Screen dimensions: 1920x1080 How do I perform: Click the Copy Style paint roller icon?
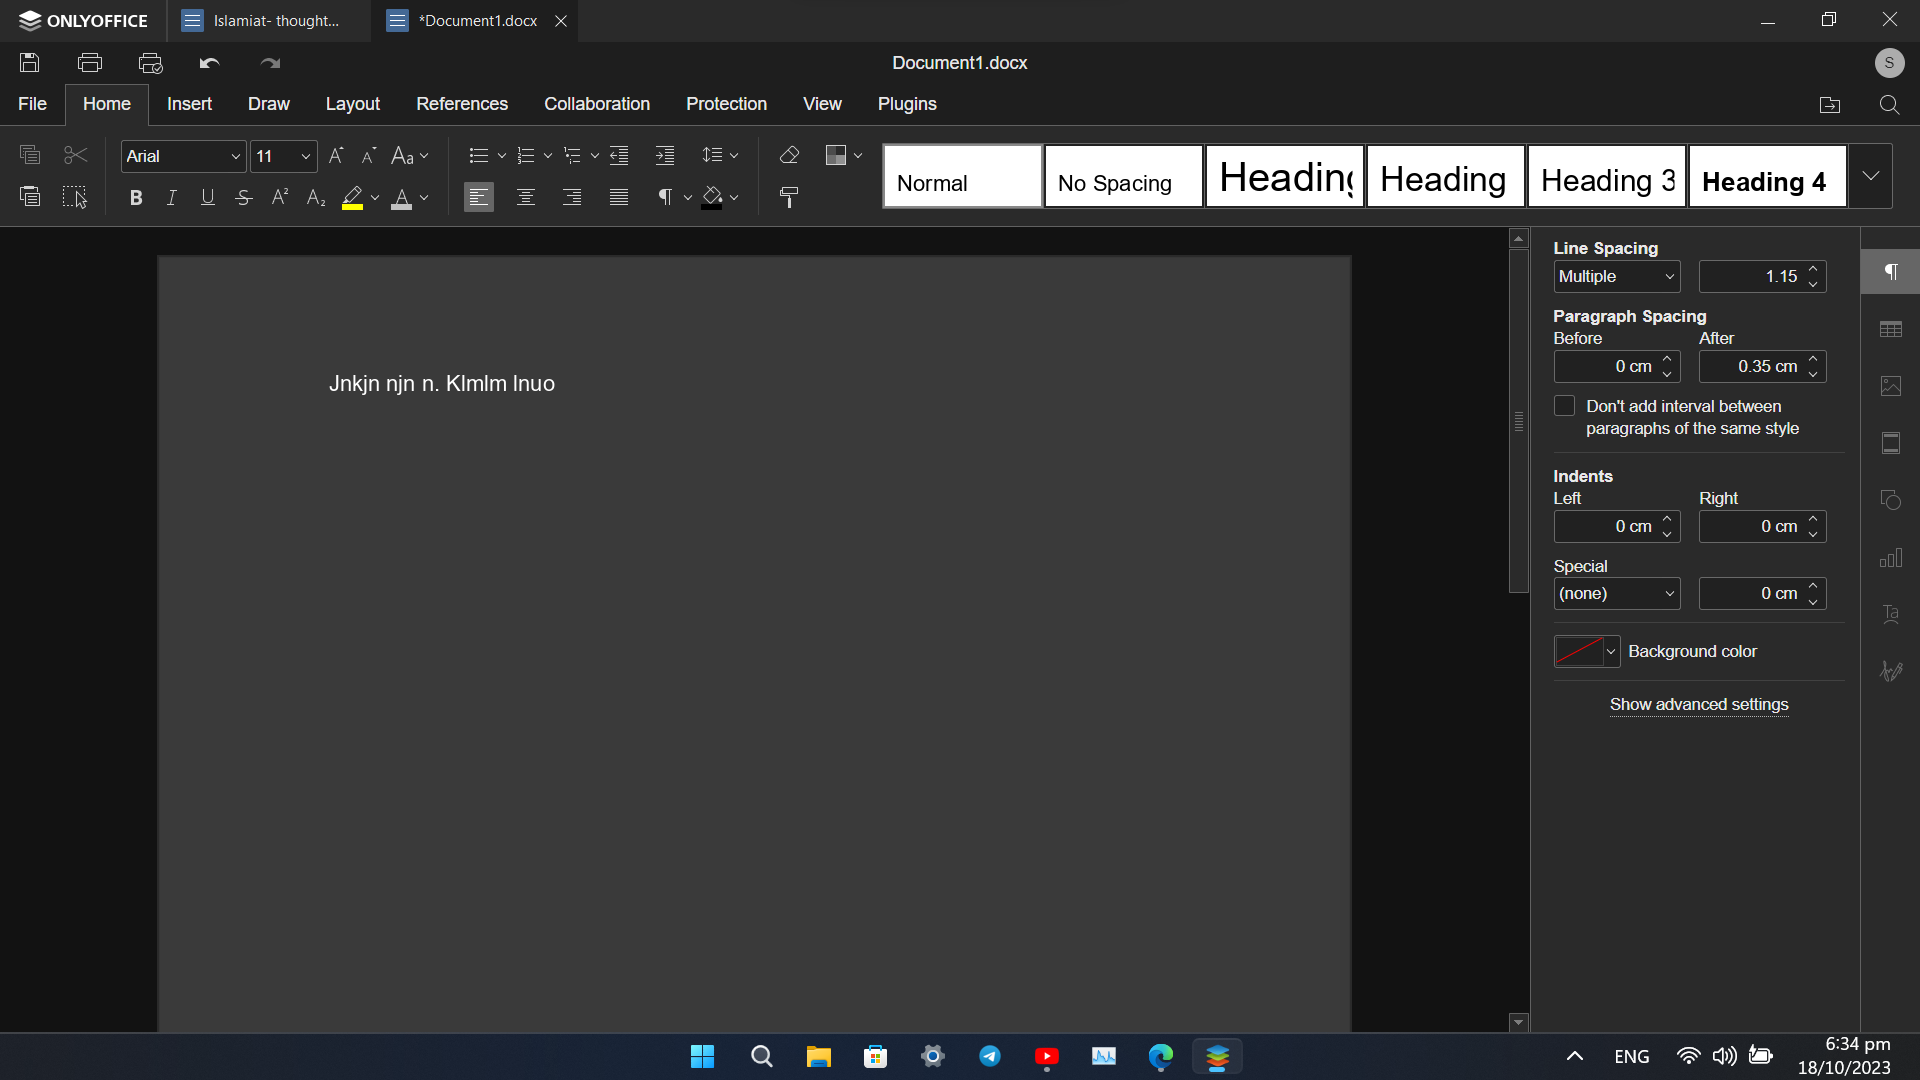tap(789, 197)
